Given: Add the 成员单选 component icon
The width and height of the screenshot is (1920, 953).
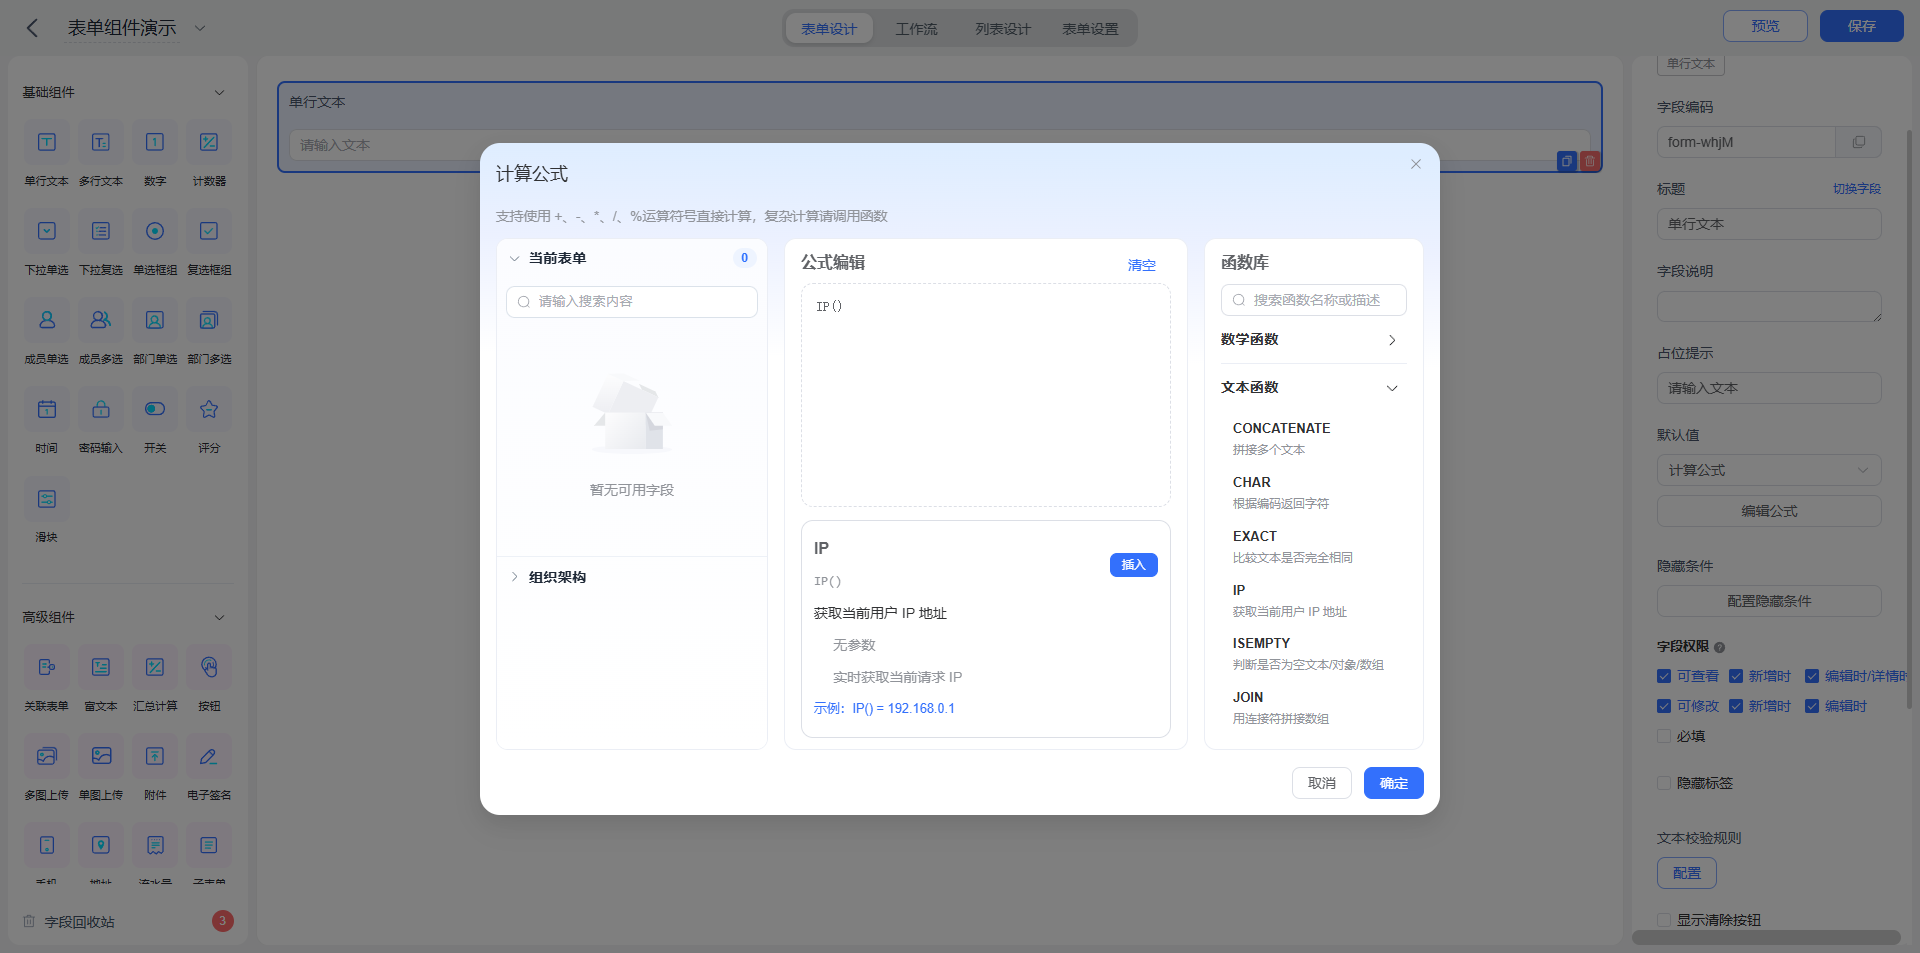Looking at the screenshot, I should [x=47, y=320].
